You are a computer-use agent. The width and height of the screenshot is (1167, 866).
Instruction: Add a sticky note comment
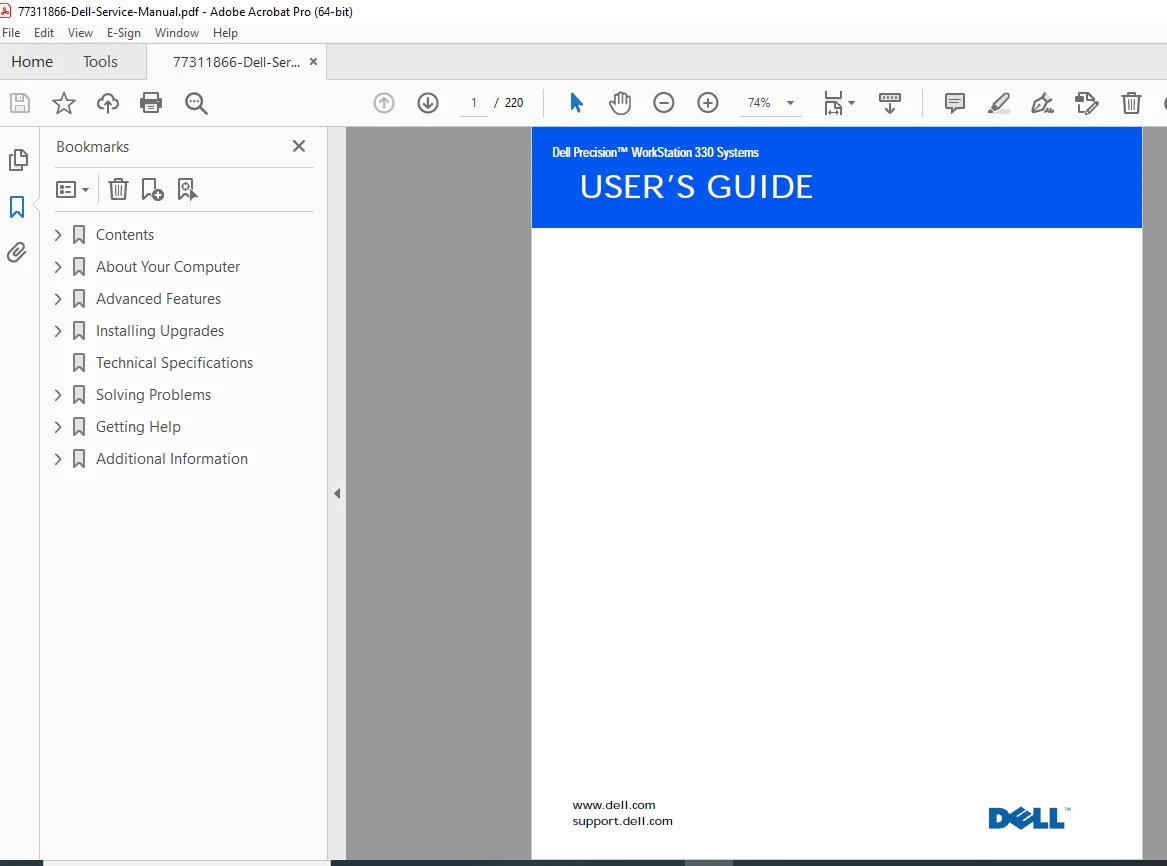[x=955, y=103]
